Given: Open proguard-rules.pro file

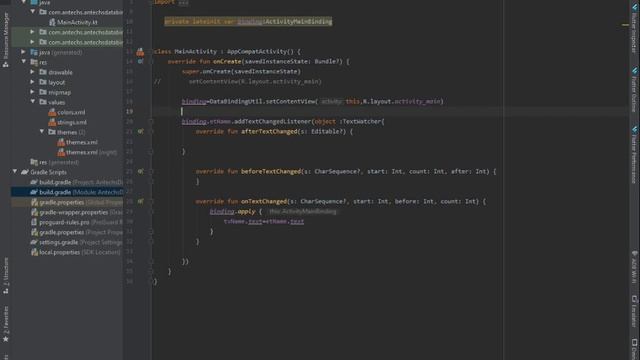Looking at the screenshot, I should 81,222.
